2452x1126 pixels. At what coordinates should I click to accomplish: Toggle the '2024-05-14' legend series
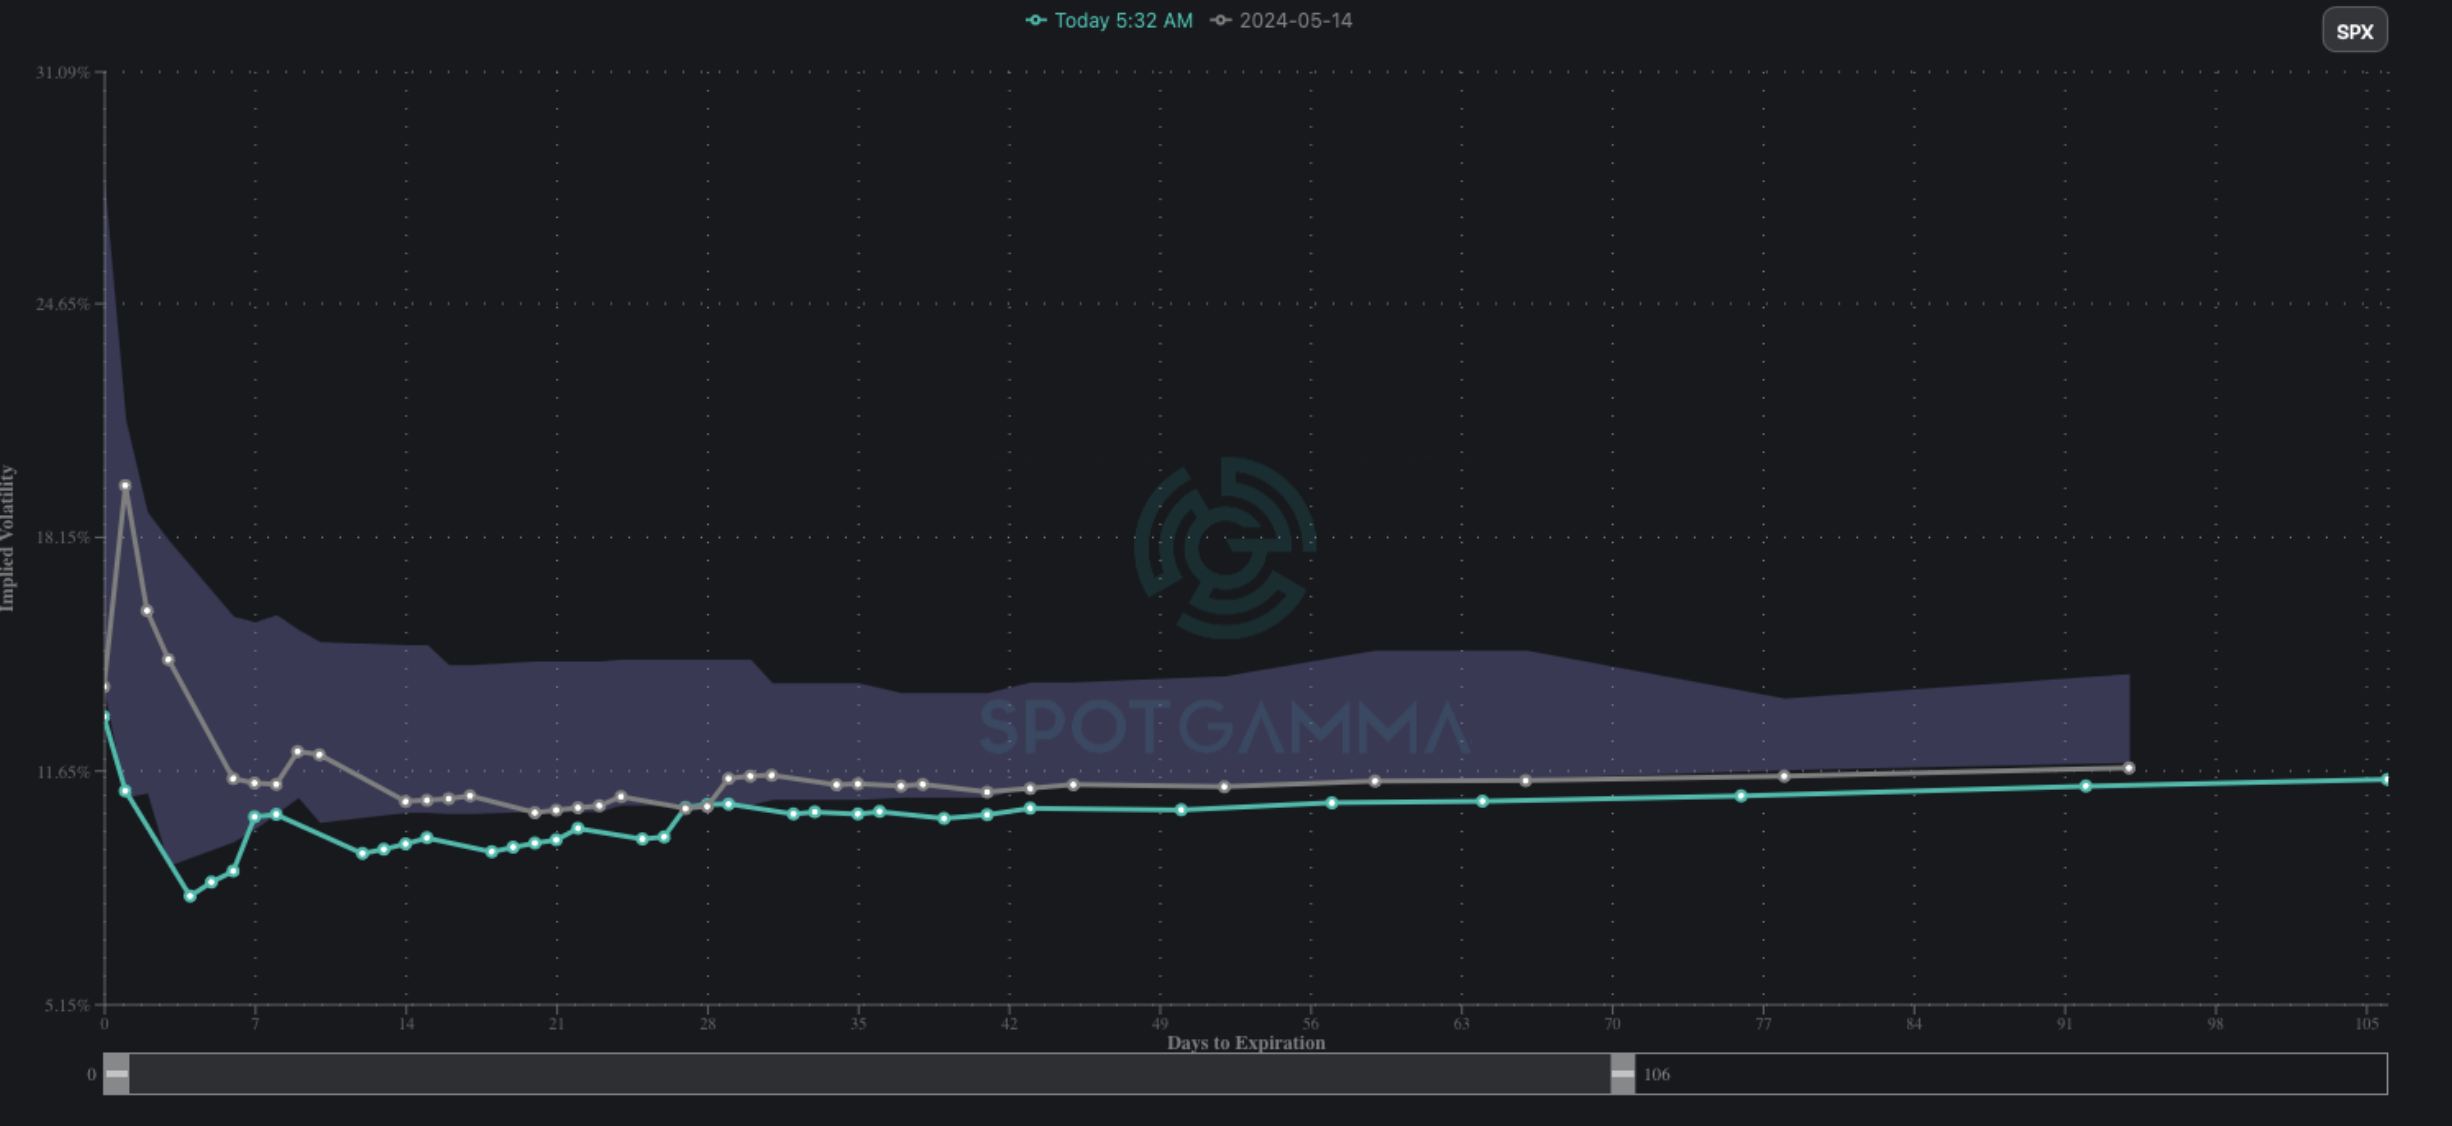[1295, 20]
